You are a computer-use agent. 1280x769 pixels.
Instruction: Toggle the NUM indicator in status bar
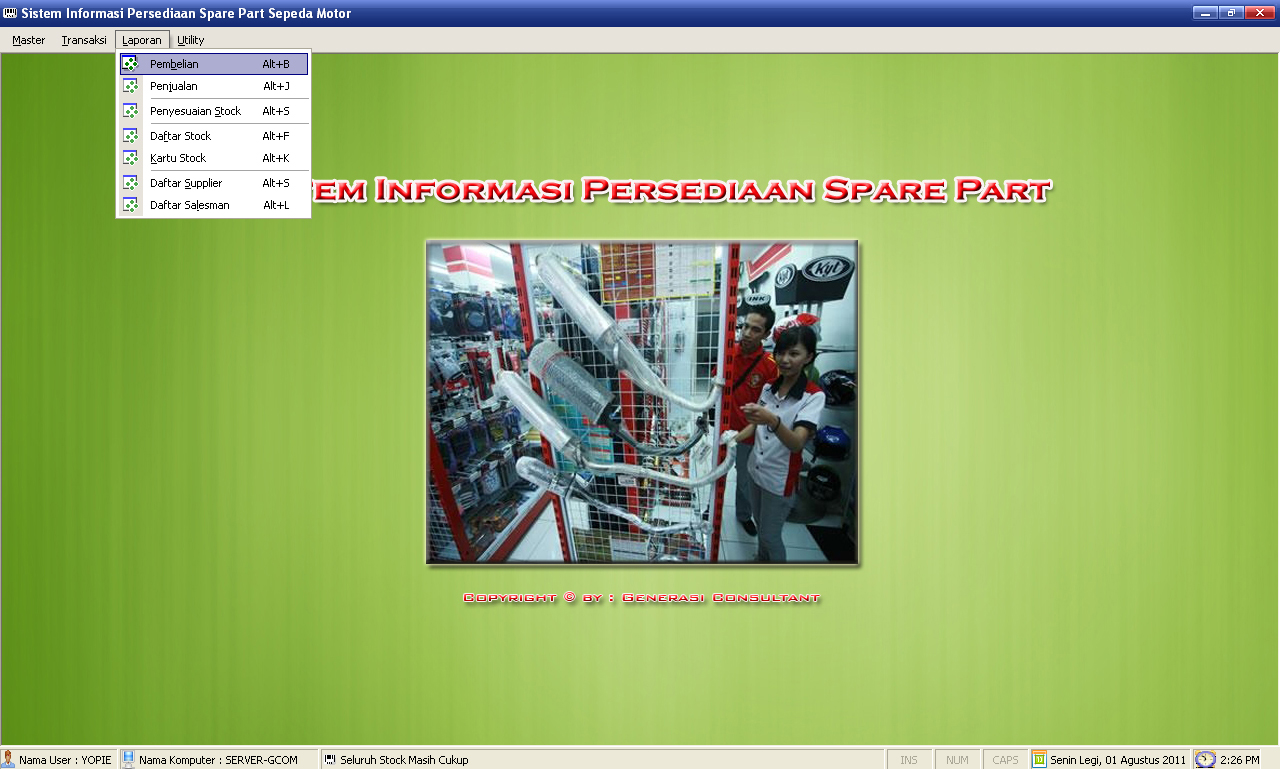[957, 760]
